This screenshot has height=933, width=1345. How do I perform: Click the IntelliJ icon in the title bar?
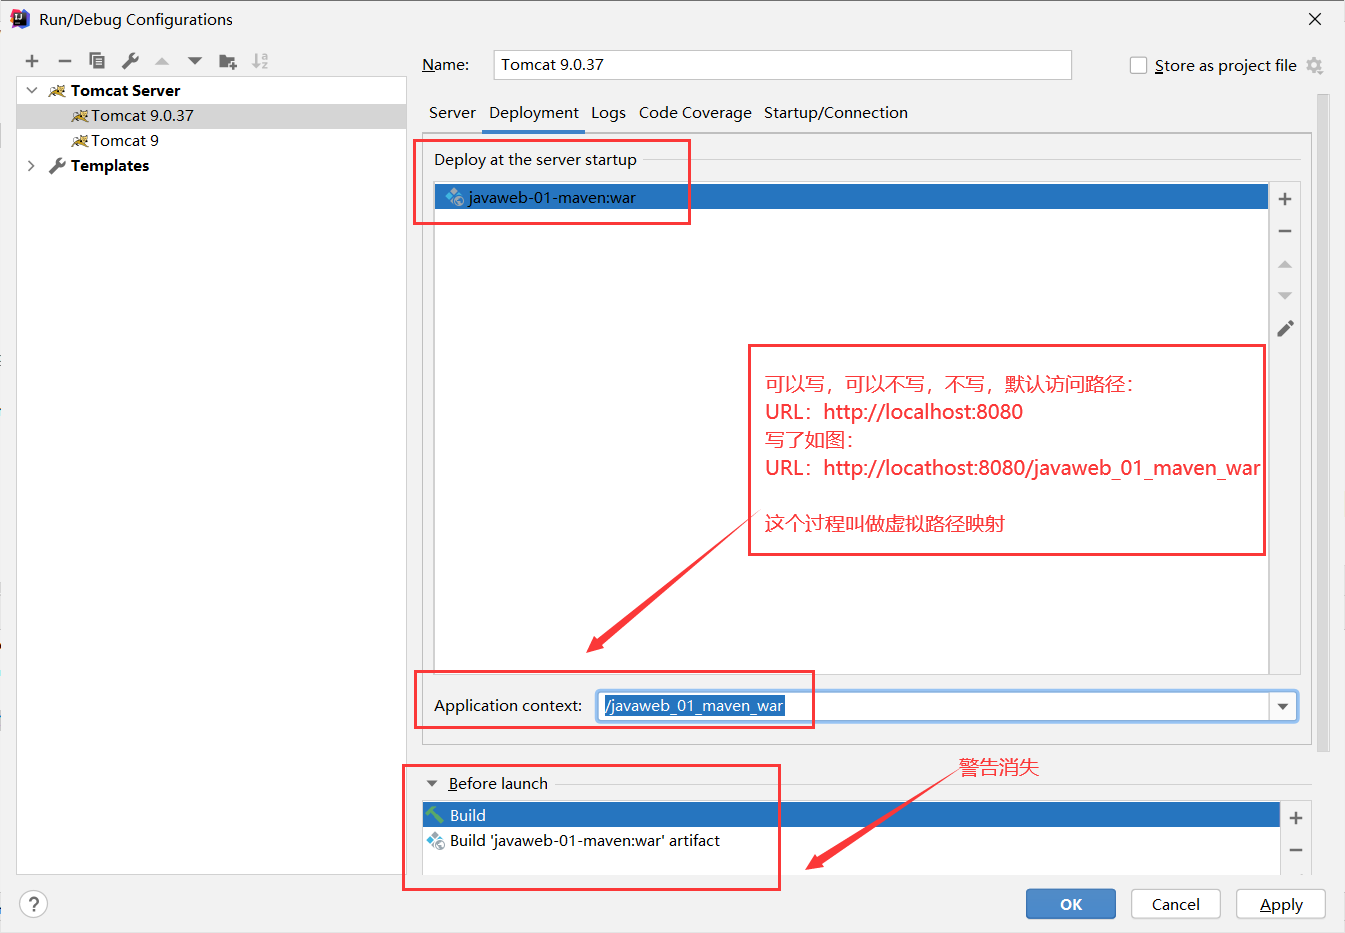click(20, 19)
